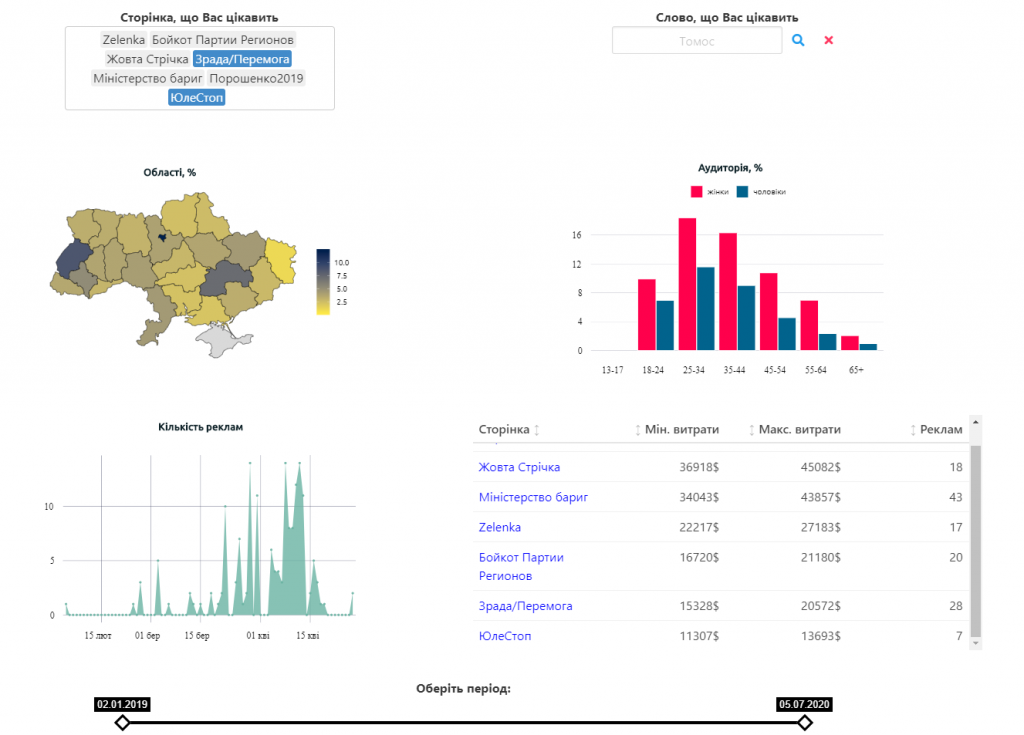Deselect the Зрада/Перемога page tag
The height and width of the screenshot is (735, 1024).
click(242, 59)
